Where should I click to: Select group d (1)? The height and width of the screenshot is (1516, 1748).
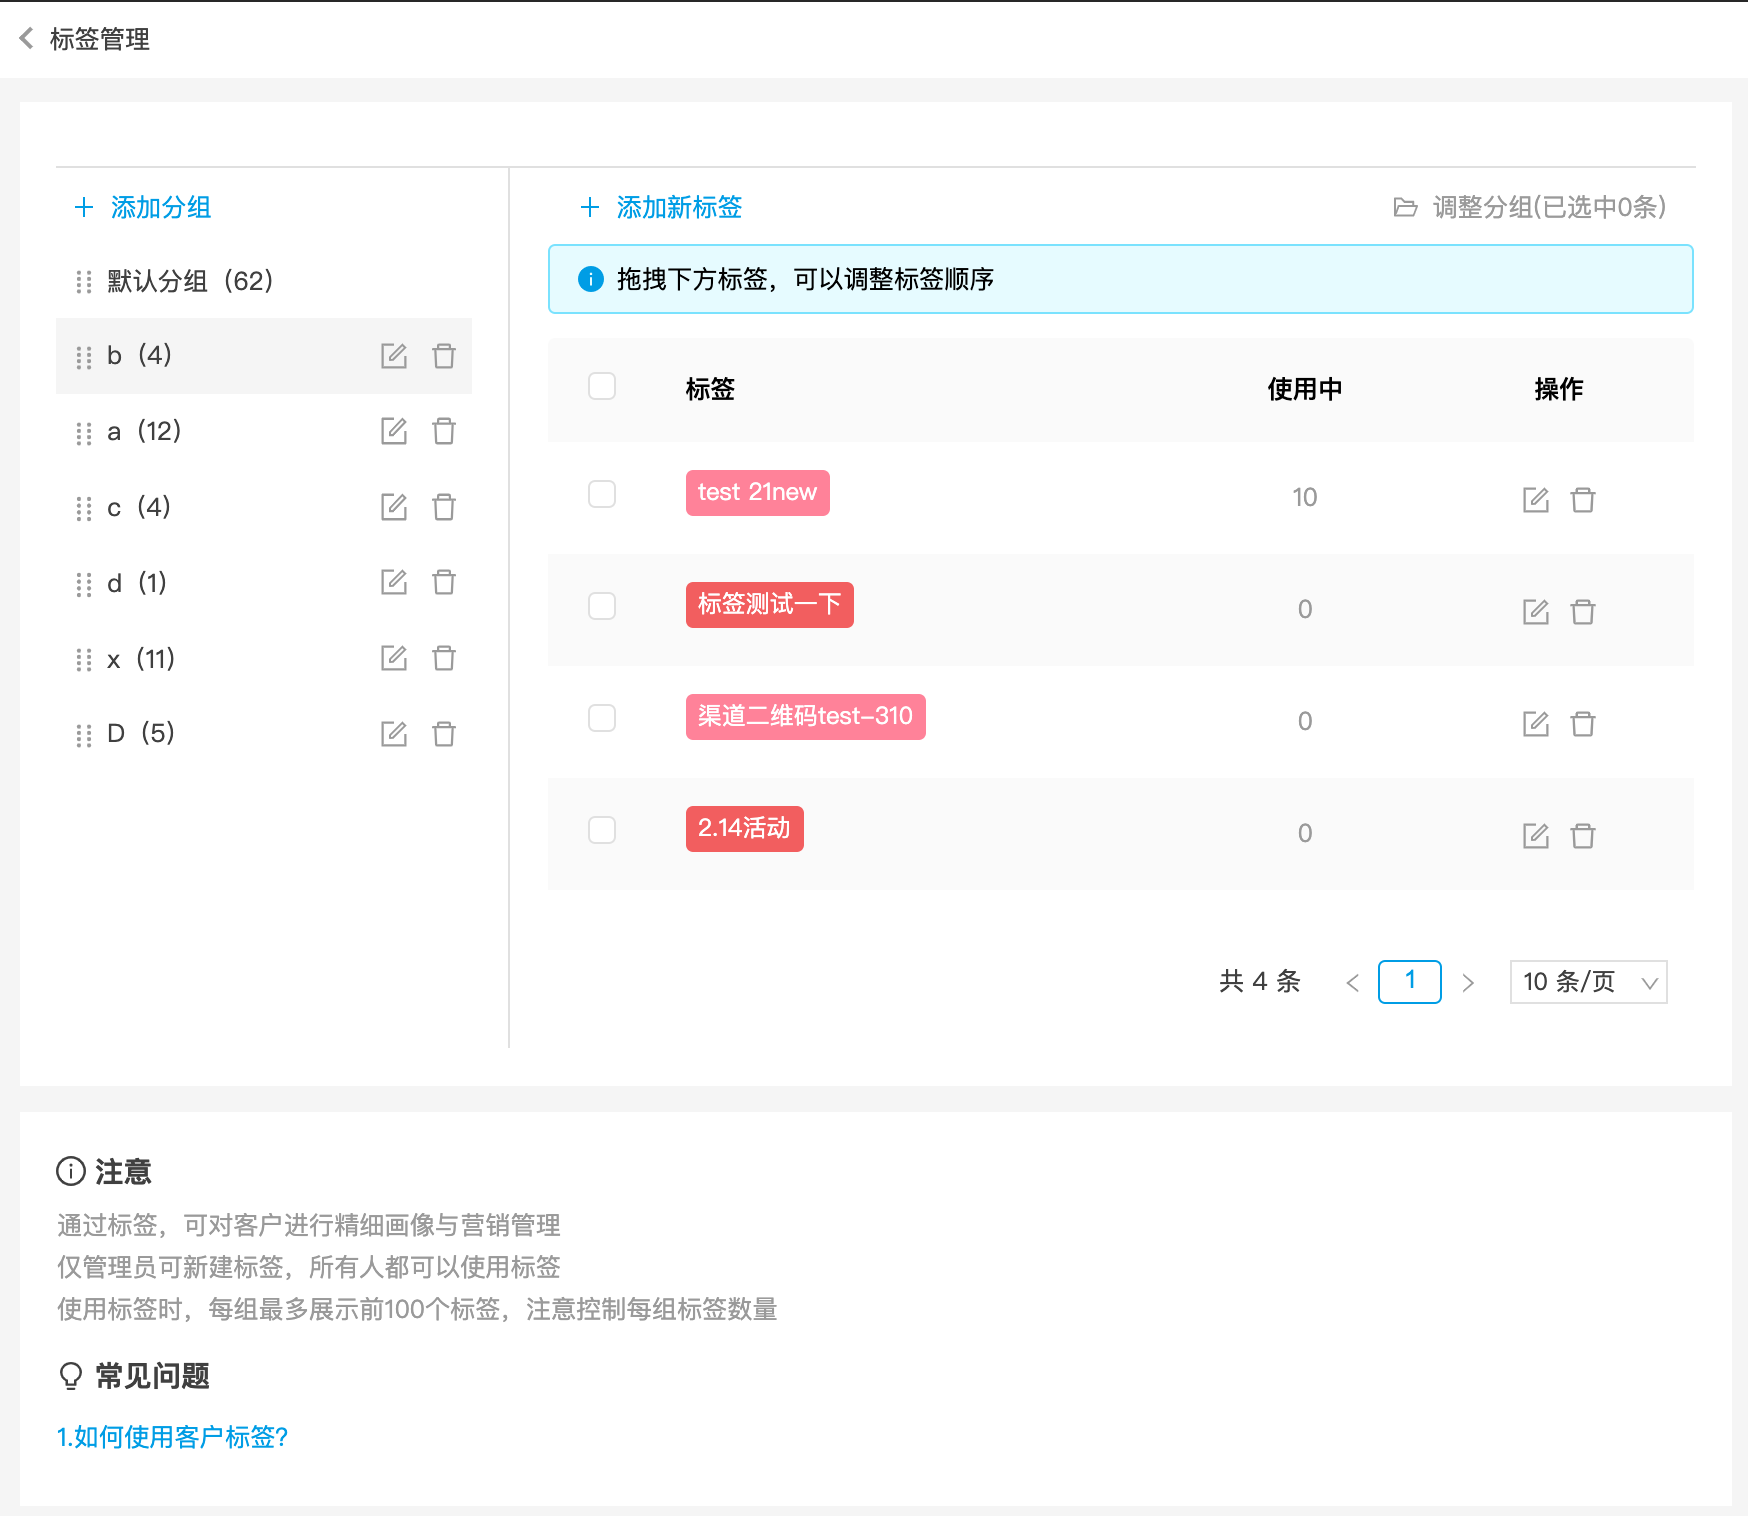point(264,582)
